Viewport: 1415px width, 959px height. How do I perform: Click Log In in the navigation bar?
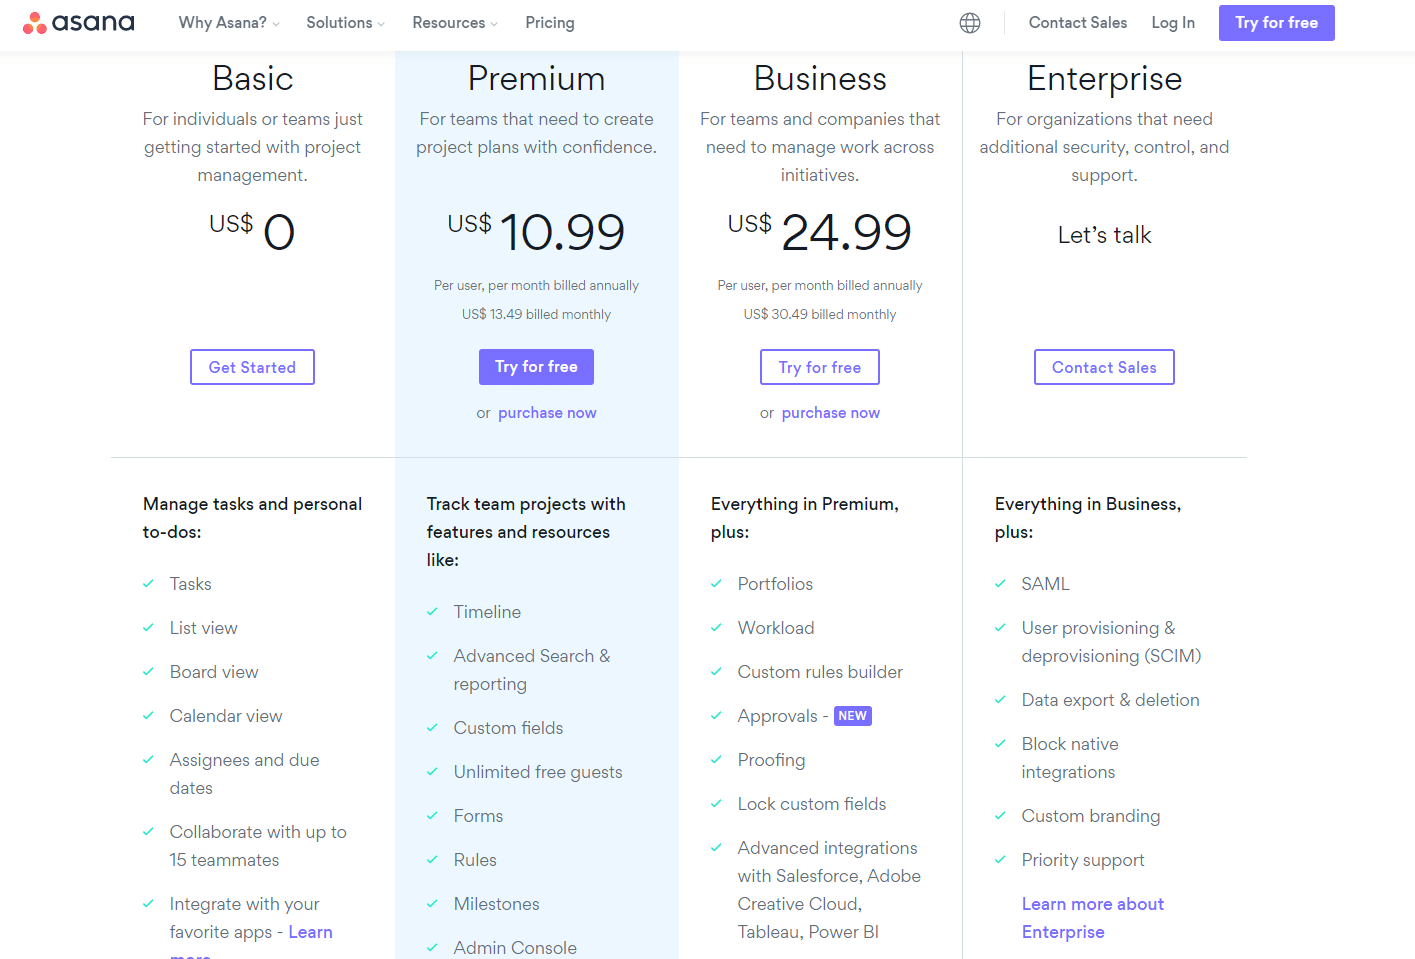coord(1172,22)
